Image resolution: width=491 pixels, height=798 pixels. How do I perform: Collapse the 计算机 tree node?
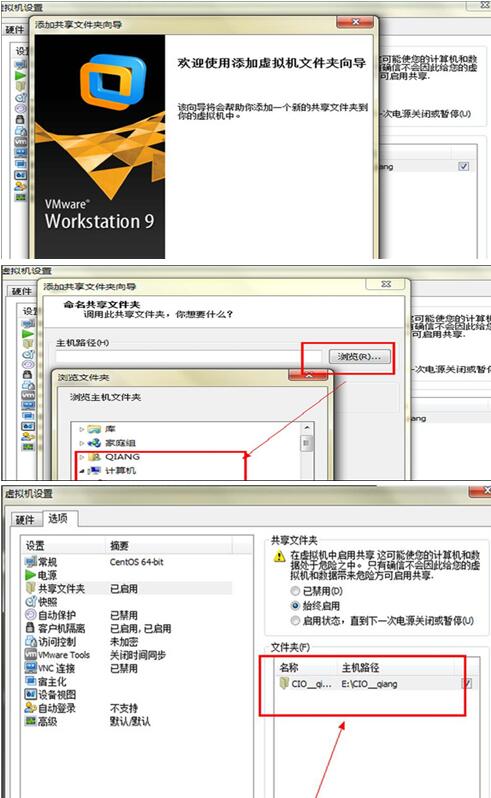tap(81, 471)
